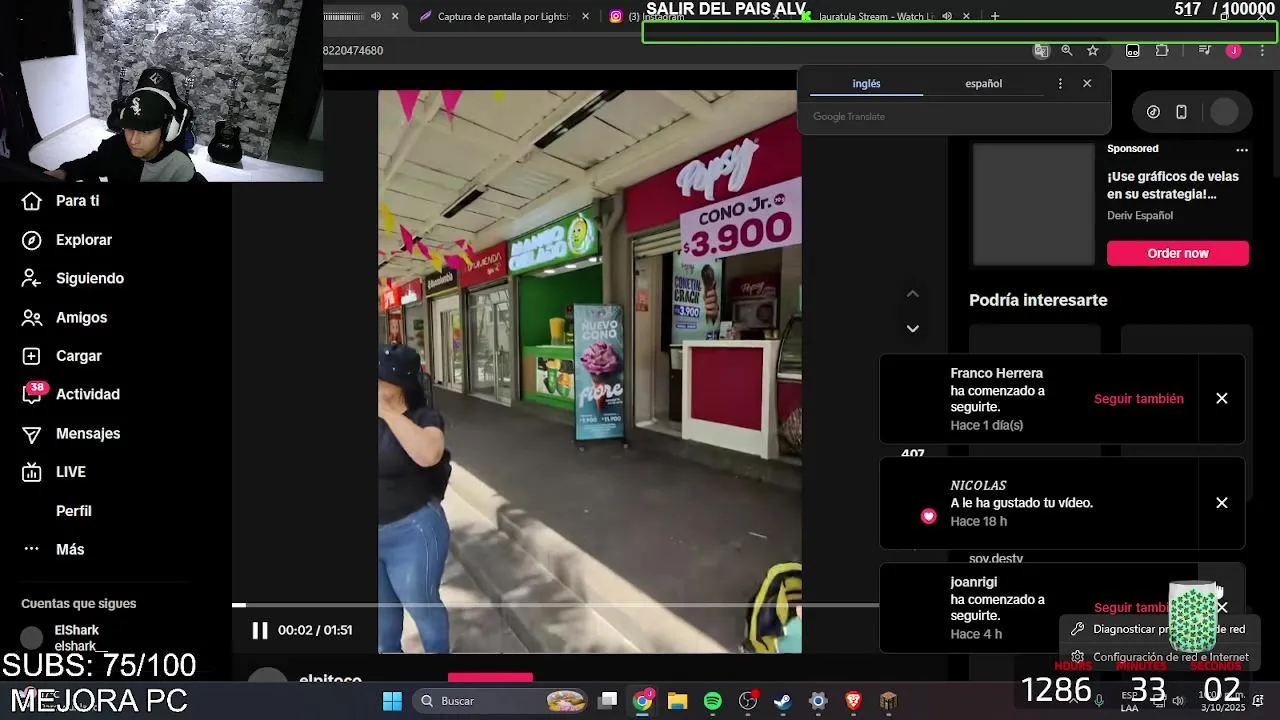
Task: Open the TikTok profile avatar top right
Action: (1224, 112)
